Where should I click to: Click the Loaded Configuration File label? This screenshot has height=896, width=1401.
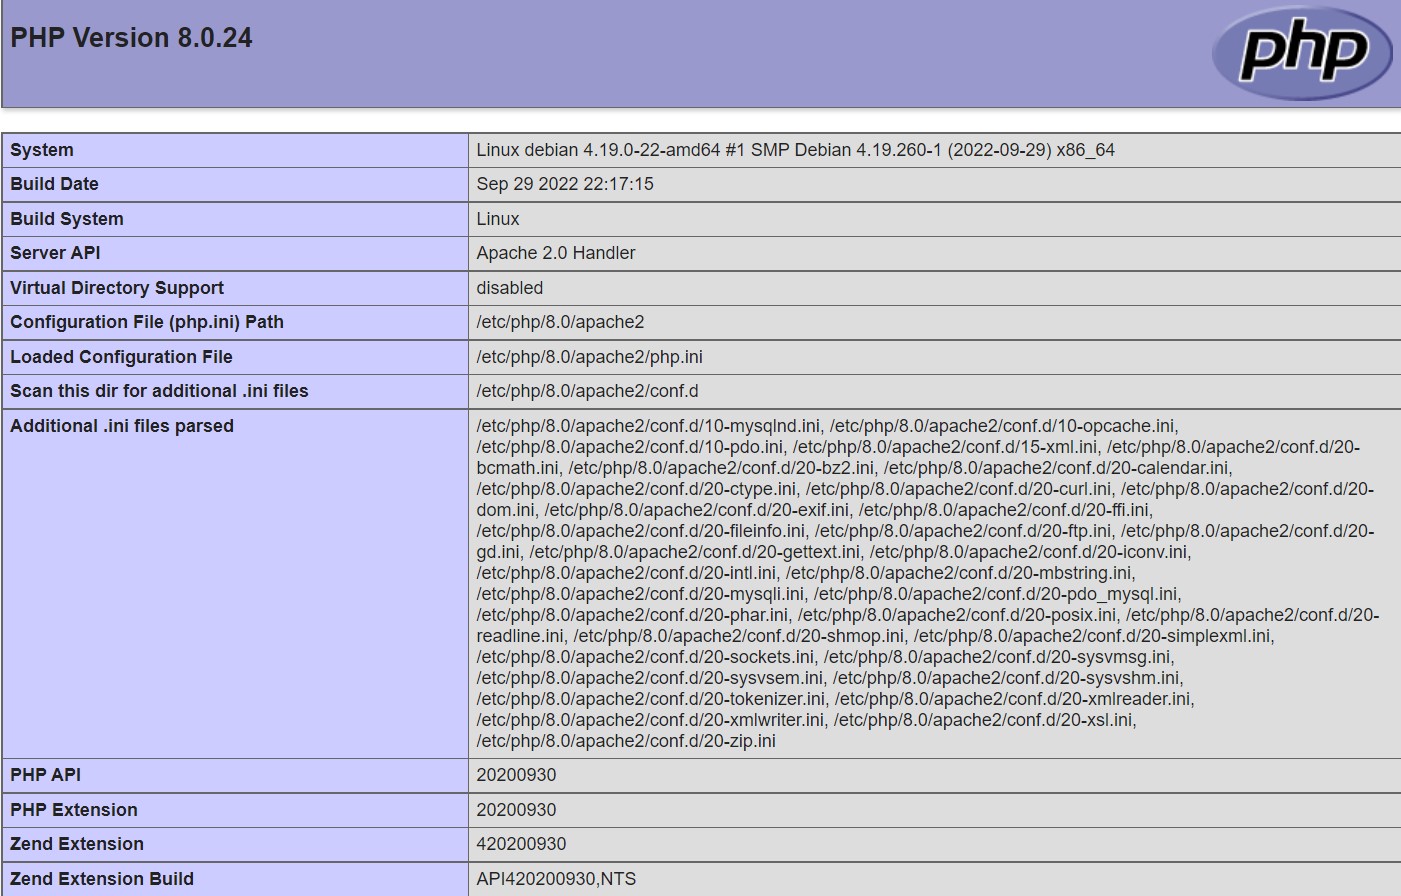coord(121,357)
